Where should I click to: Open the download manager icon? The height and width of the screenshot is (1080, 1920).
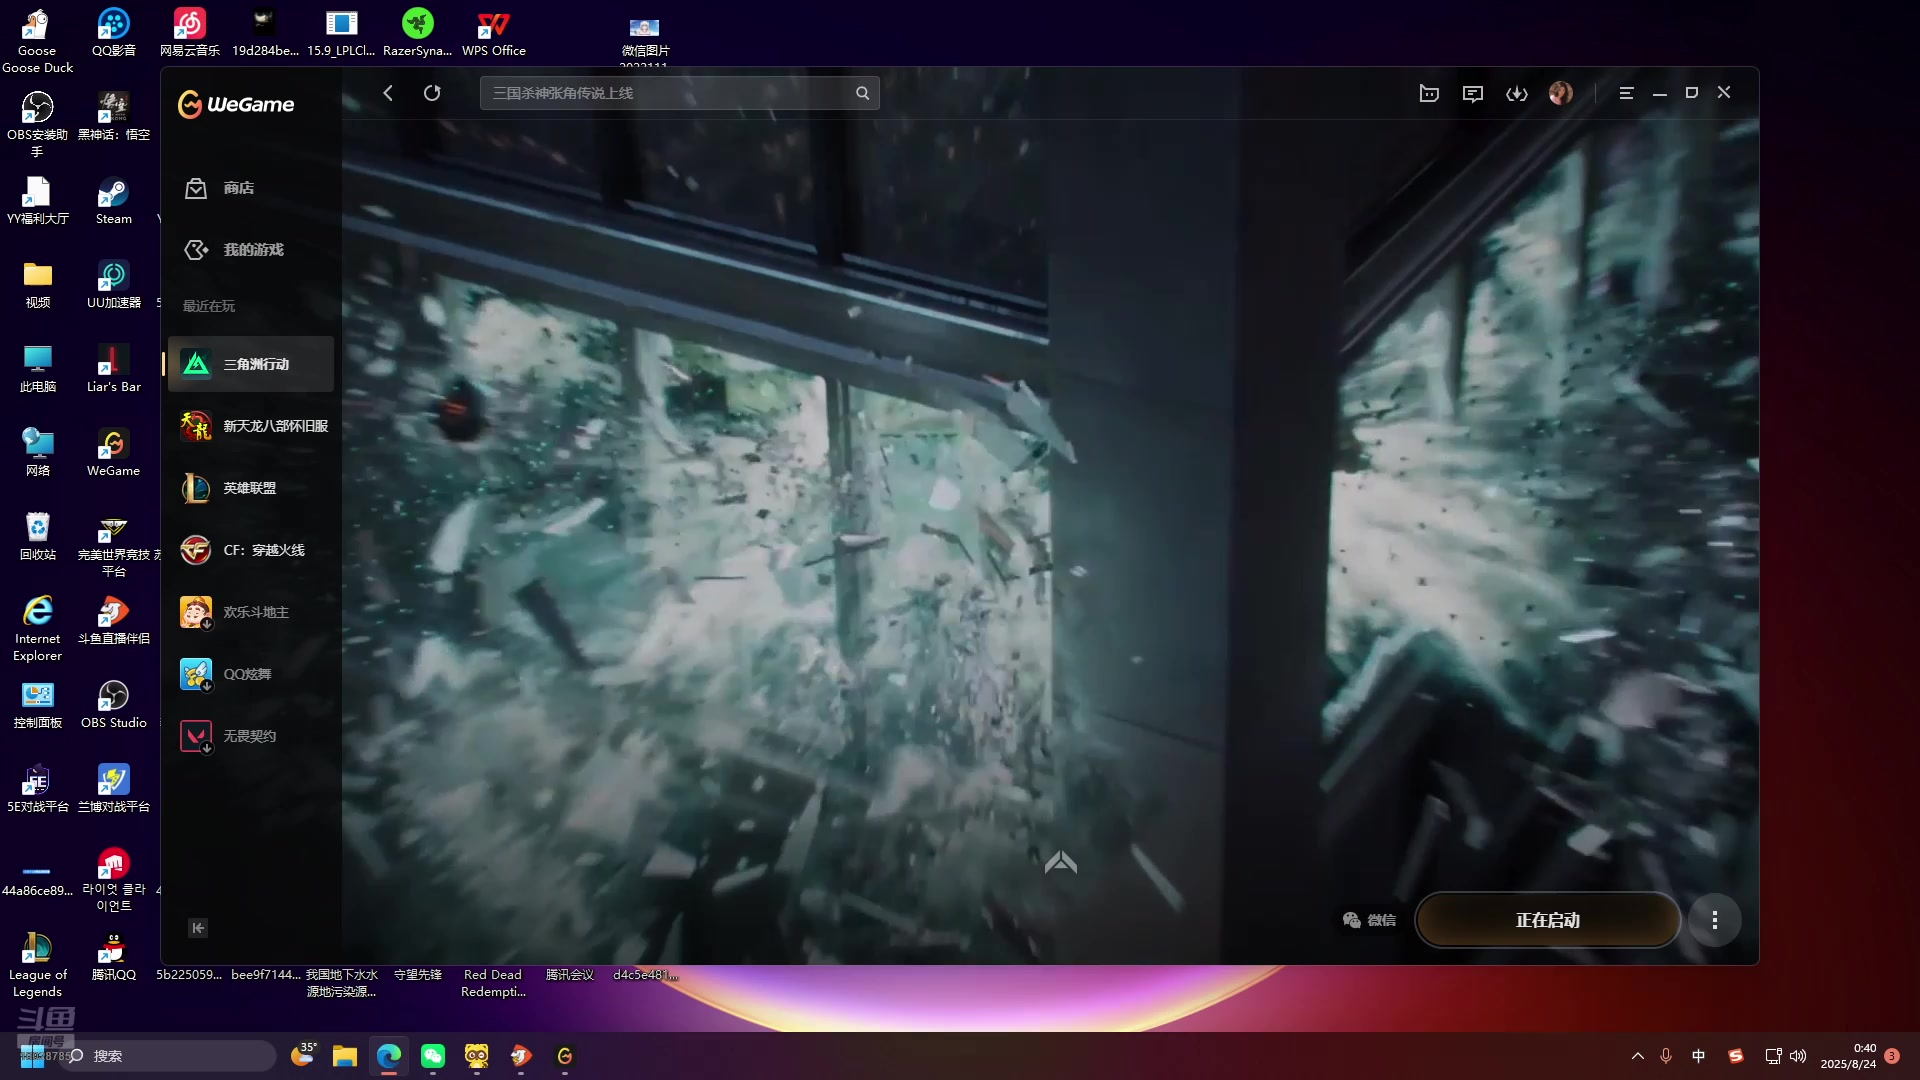[x=1517, y=93]
